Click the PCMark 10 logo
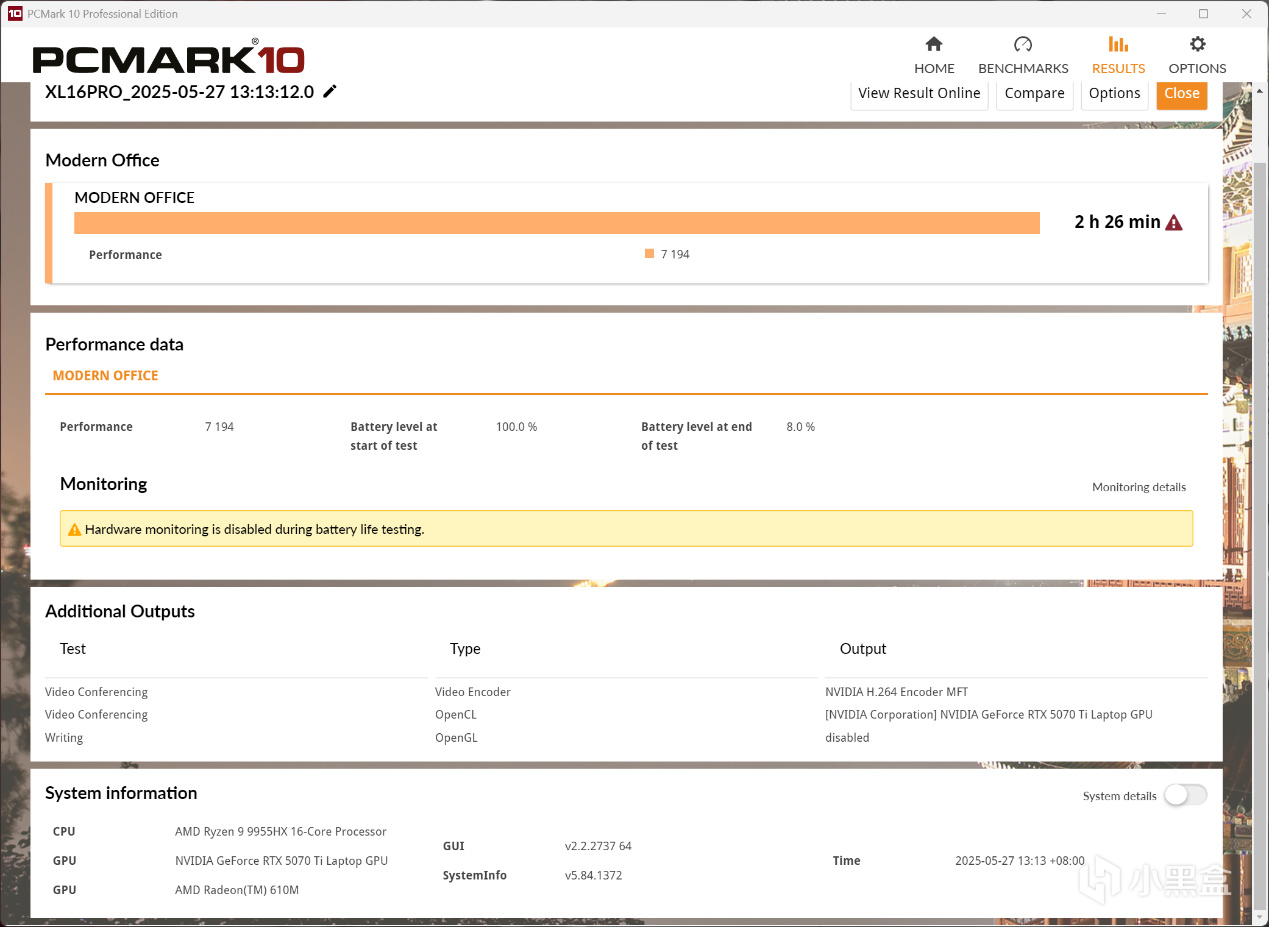 click(168, 58)
